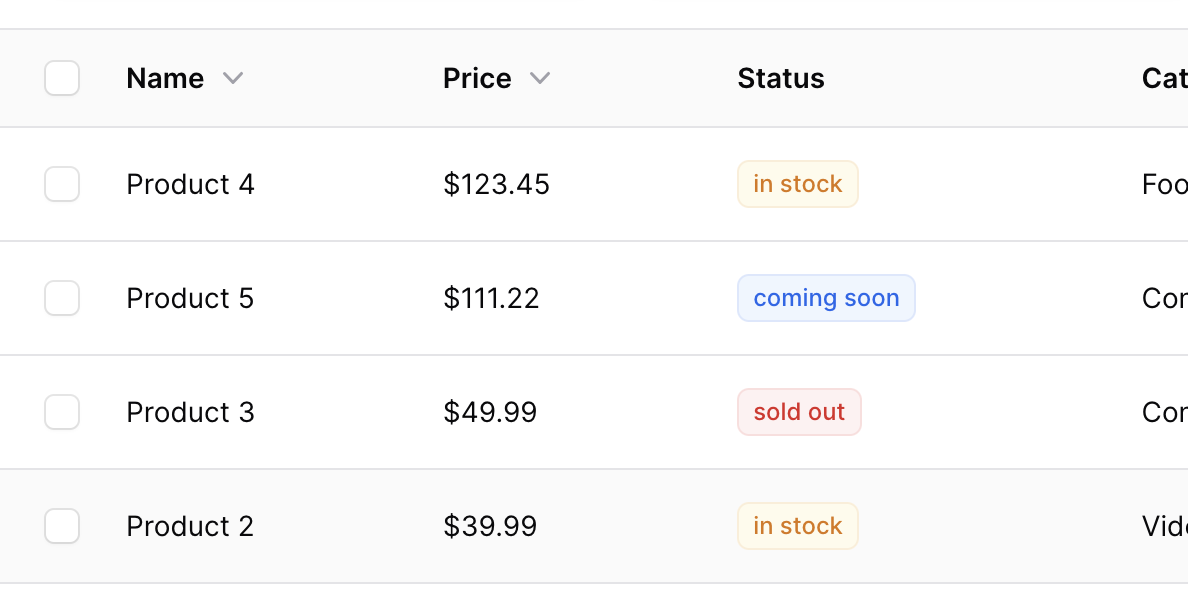Check the Product 5 row checkbox
The width and height of the screenshot is (1188, 598).
coord(62,298)
